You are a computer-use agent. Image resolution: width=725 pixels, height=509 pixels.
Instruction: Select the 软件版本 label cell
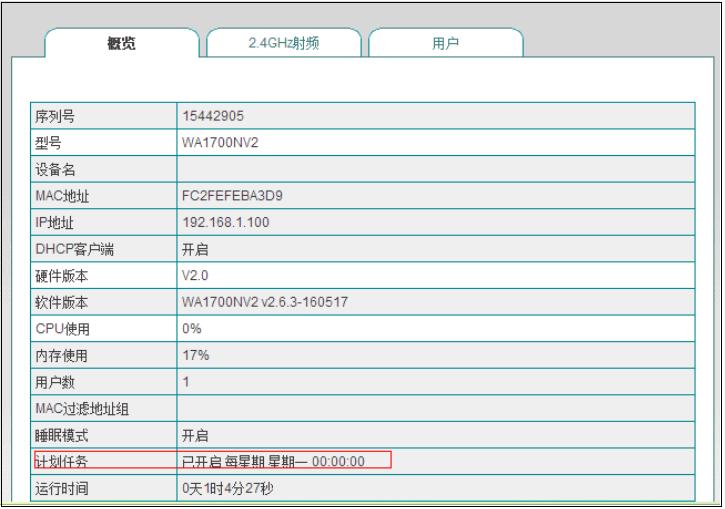click(104, 302)
